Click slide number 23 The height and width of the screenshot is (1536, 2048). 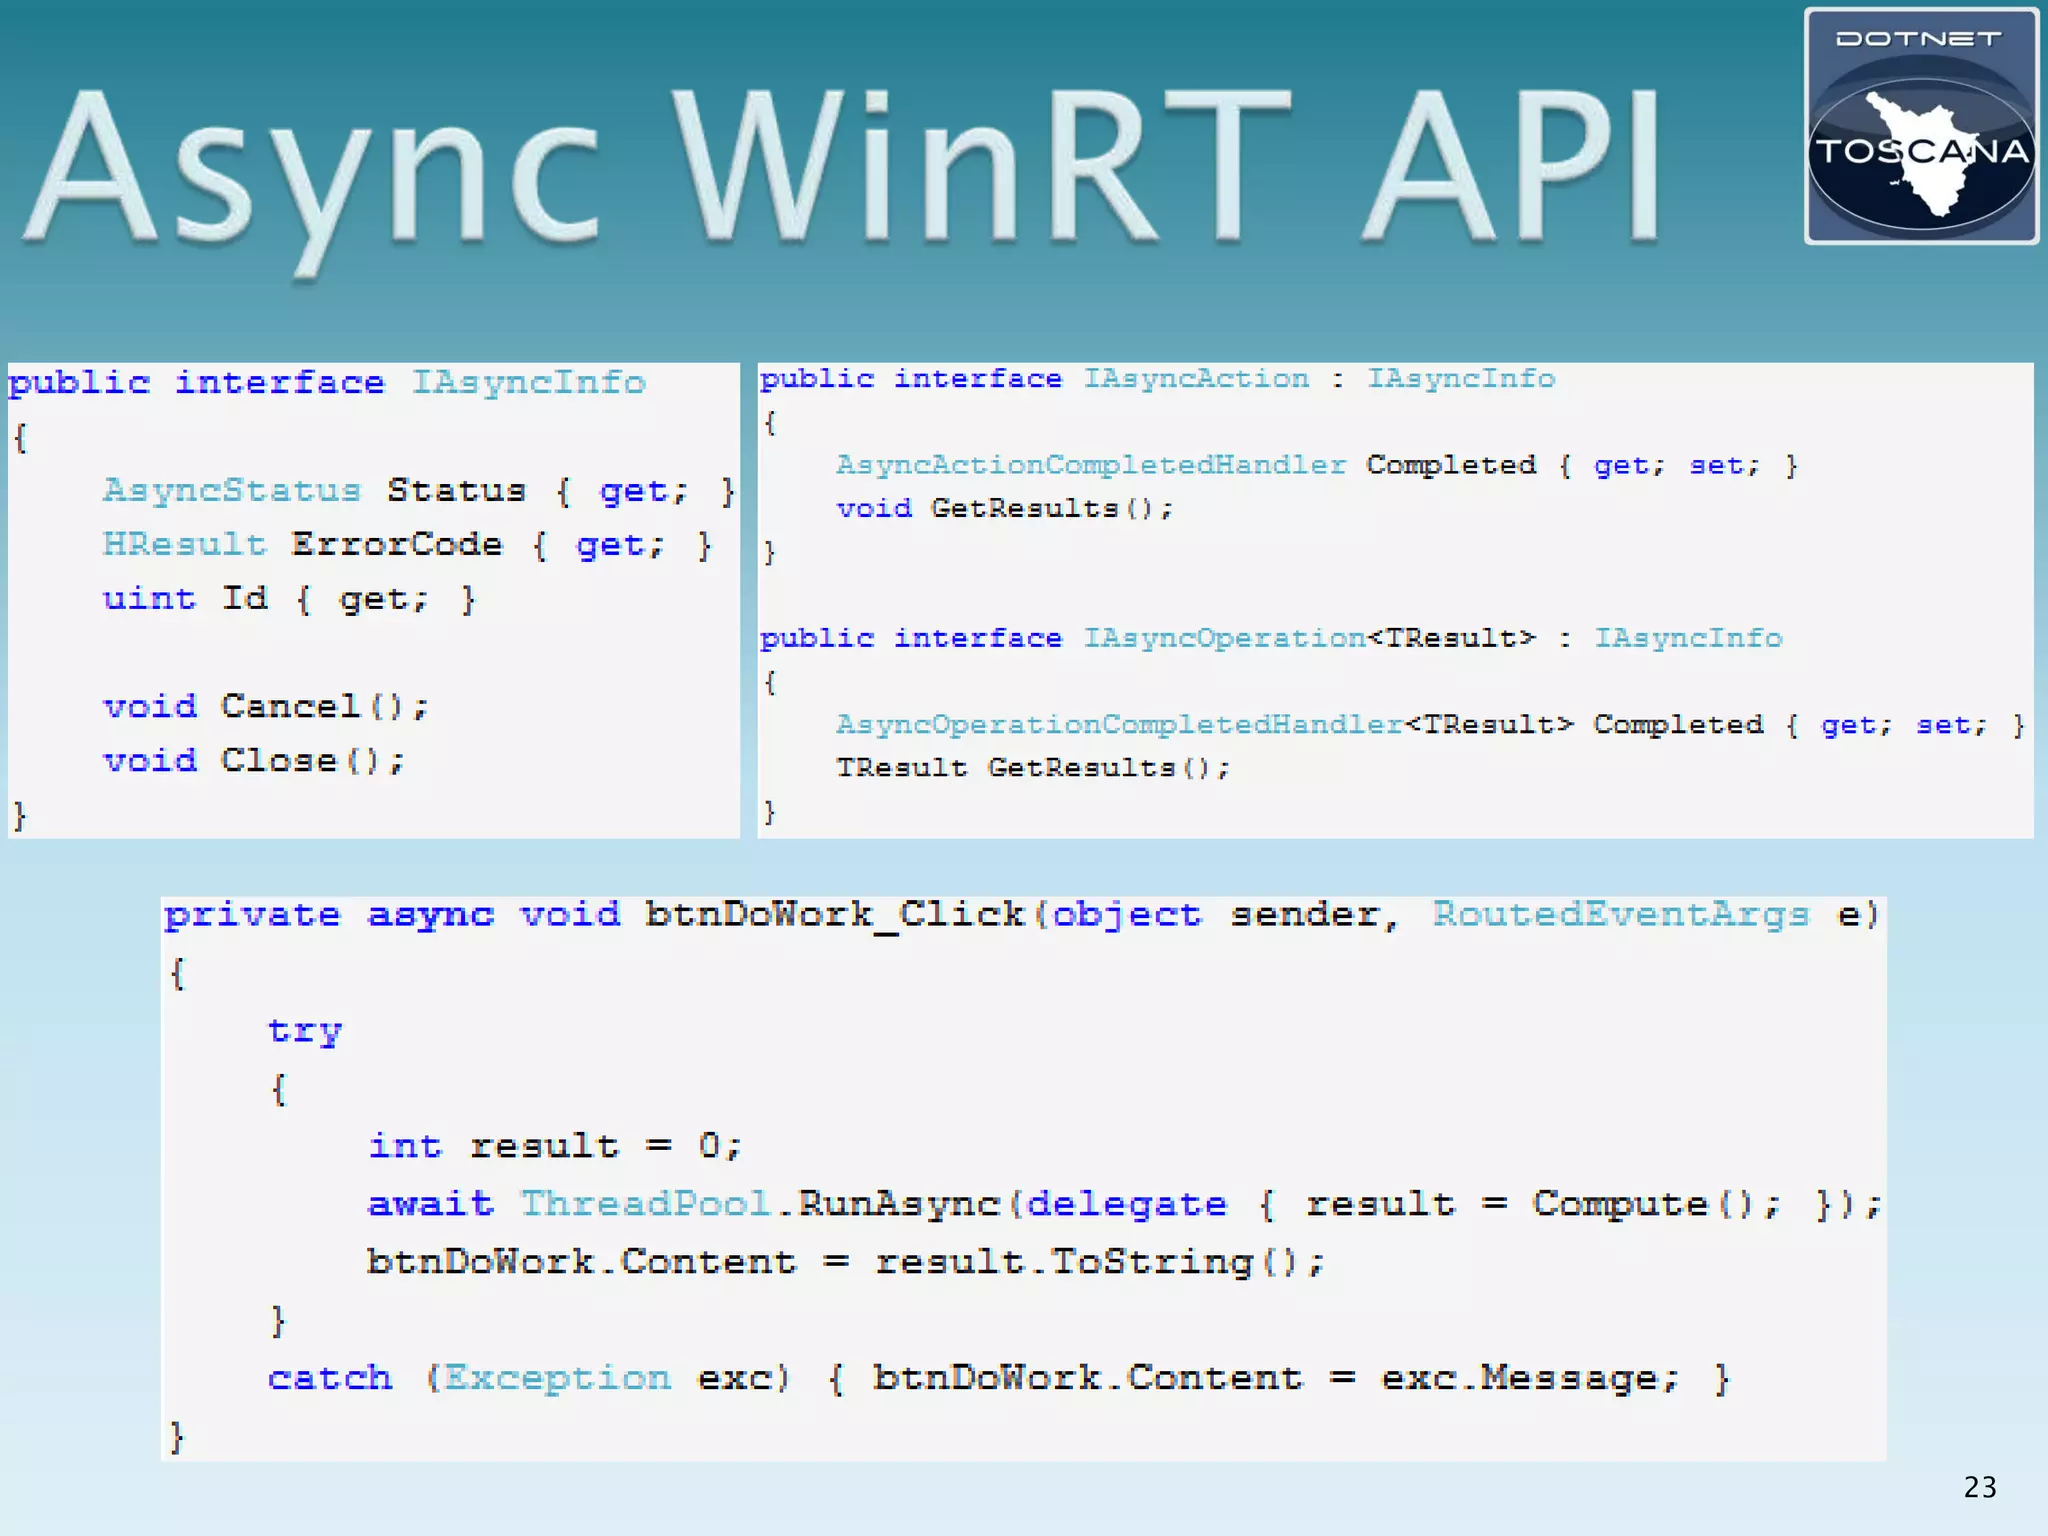(1979, 1487)
